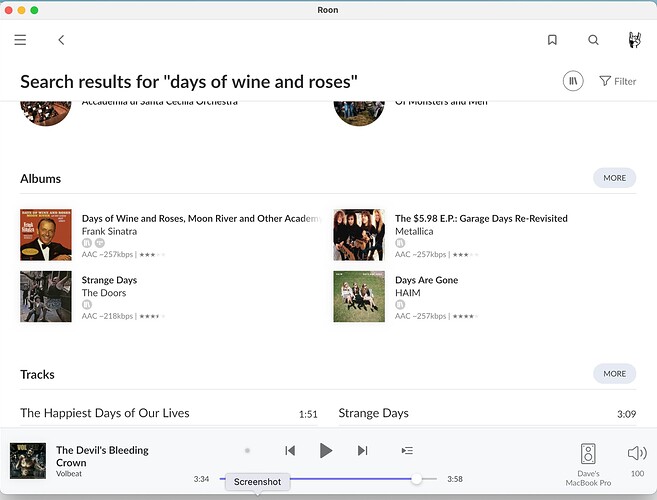This screenshot has width=657, height=500.
Task: Open search with the magnifier icon
Action: click(593, 40)
